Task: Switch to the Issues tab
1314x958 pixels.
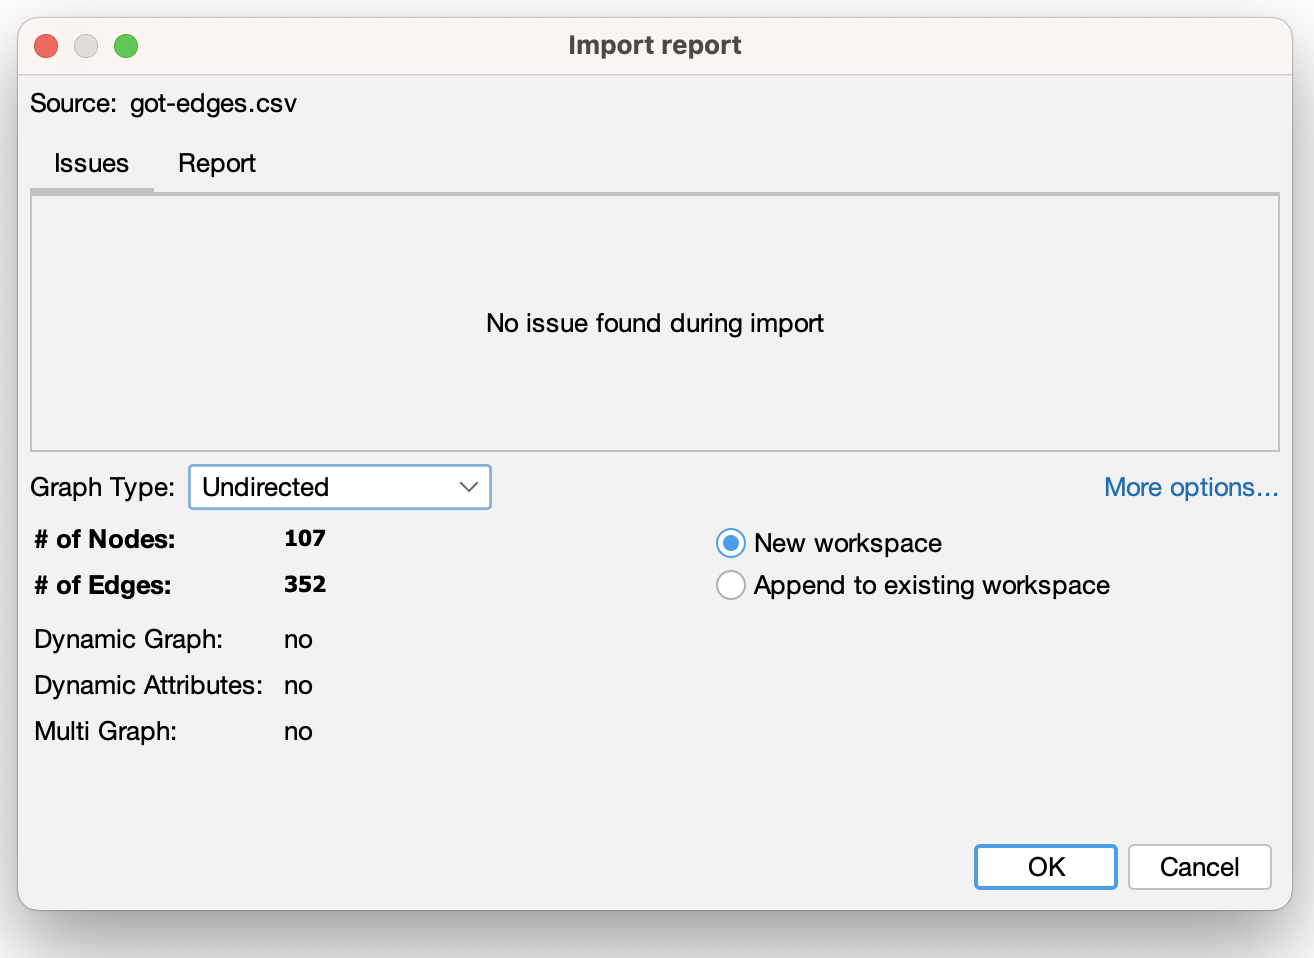Action: pyautogui.click(x=91, y=164)
